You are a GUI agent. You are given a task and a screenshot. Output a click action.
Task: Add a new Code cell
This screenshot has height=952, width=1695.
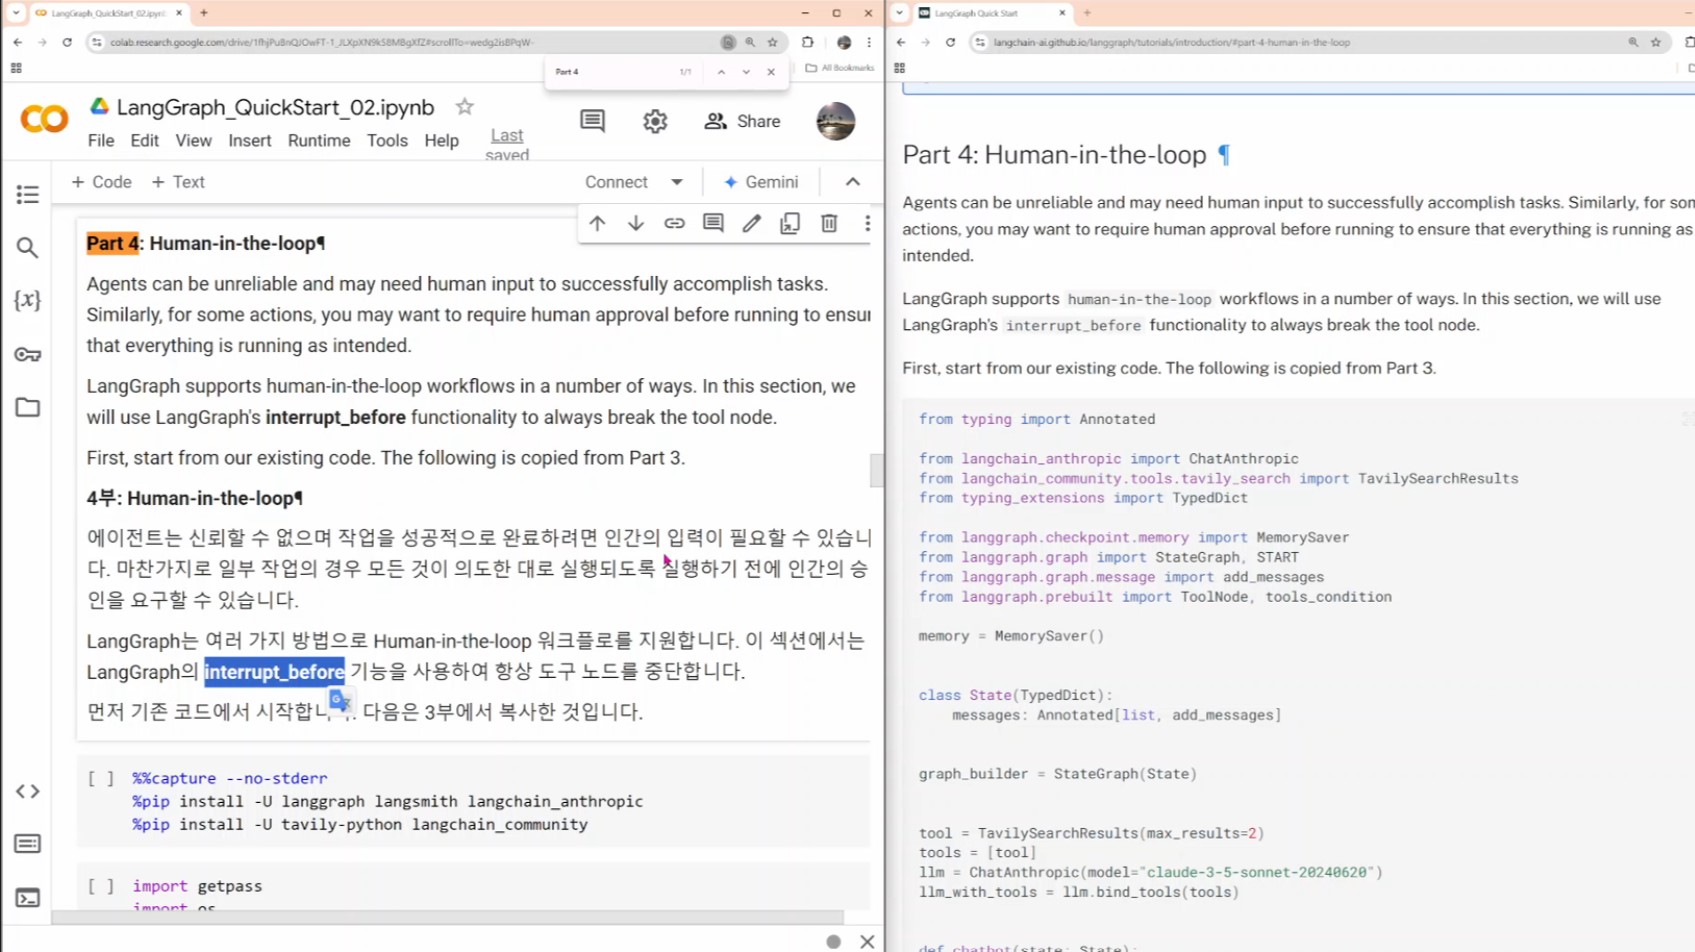(101, 182)
